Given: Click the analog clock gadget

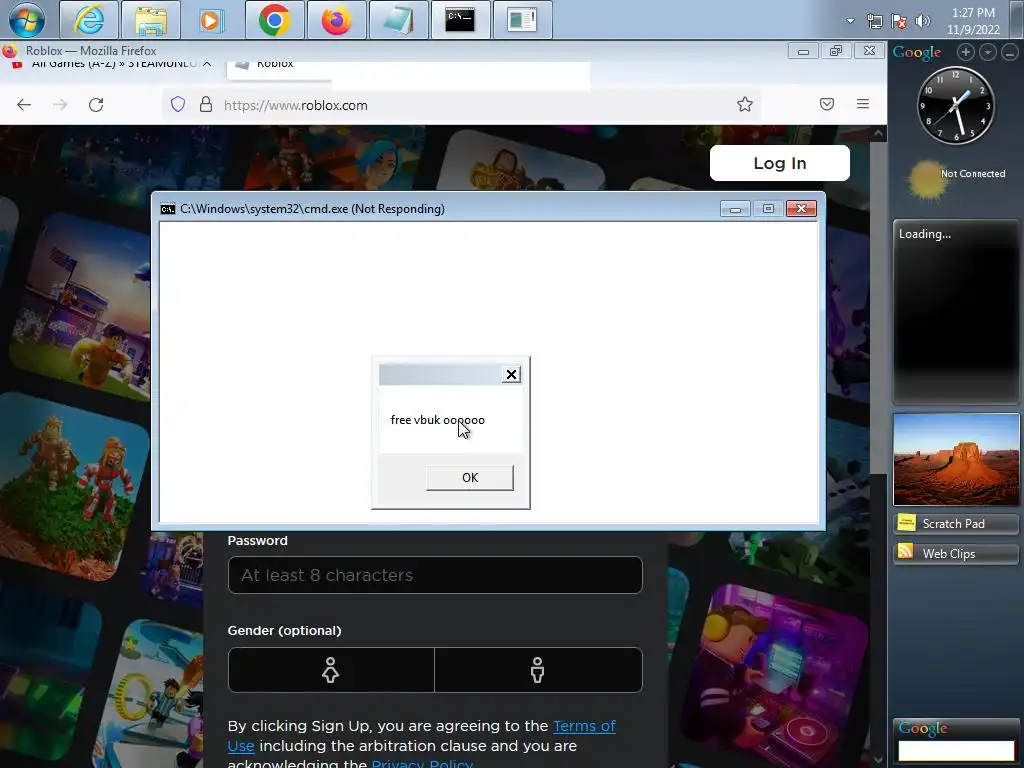Looking at the screenshot, I should (955, 105).
